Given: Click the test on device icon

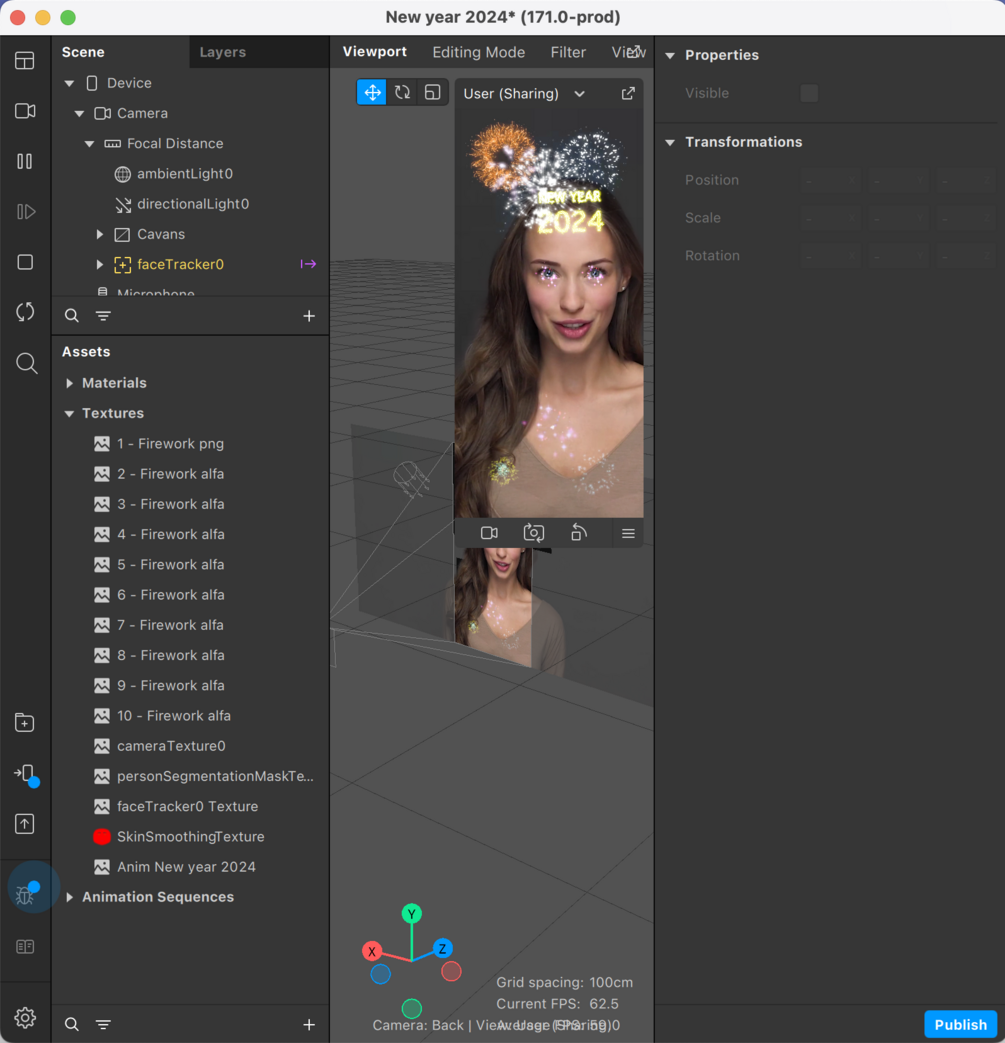Looking at the screenshot, I should pyautogui.click(x=27, y=774).
